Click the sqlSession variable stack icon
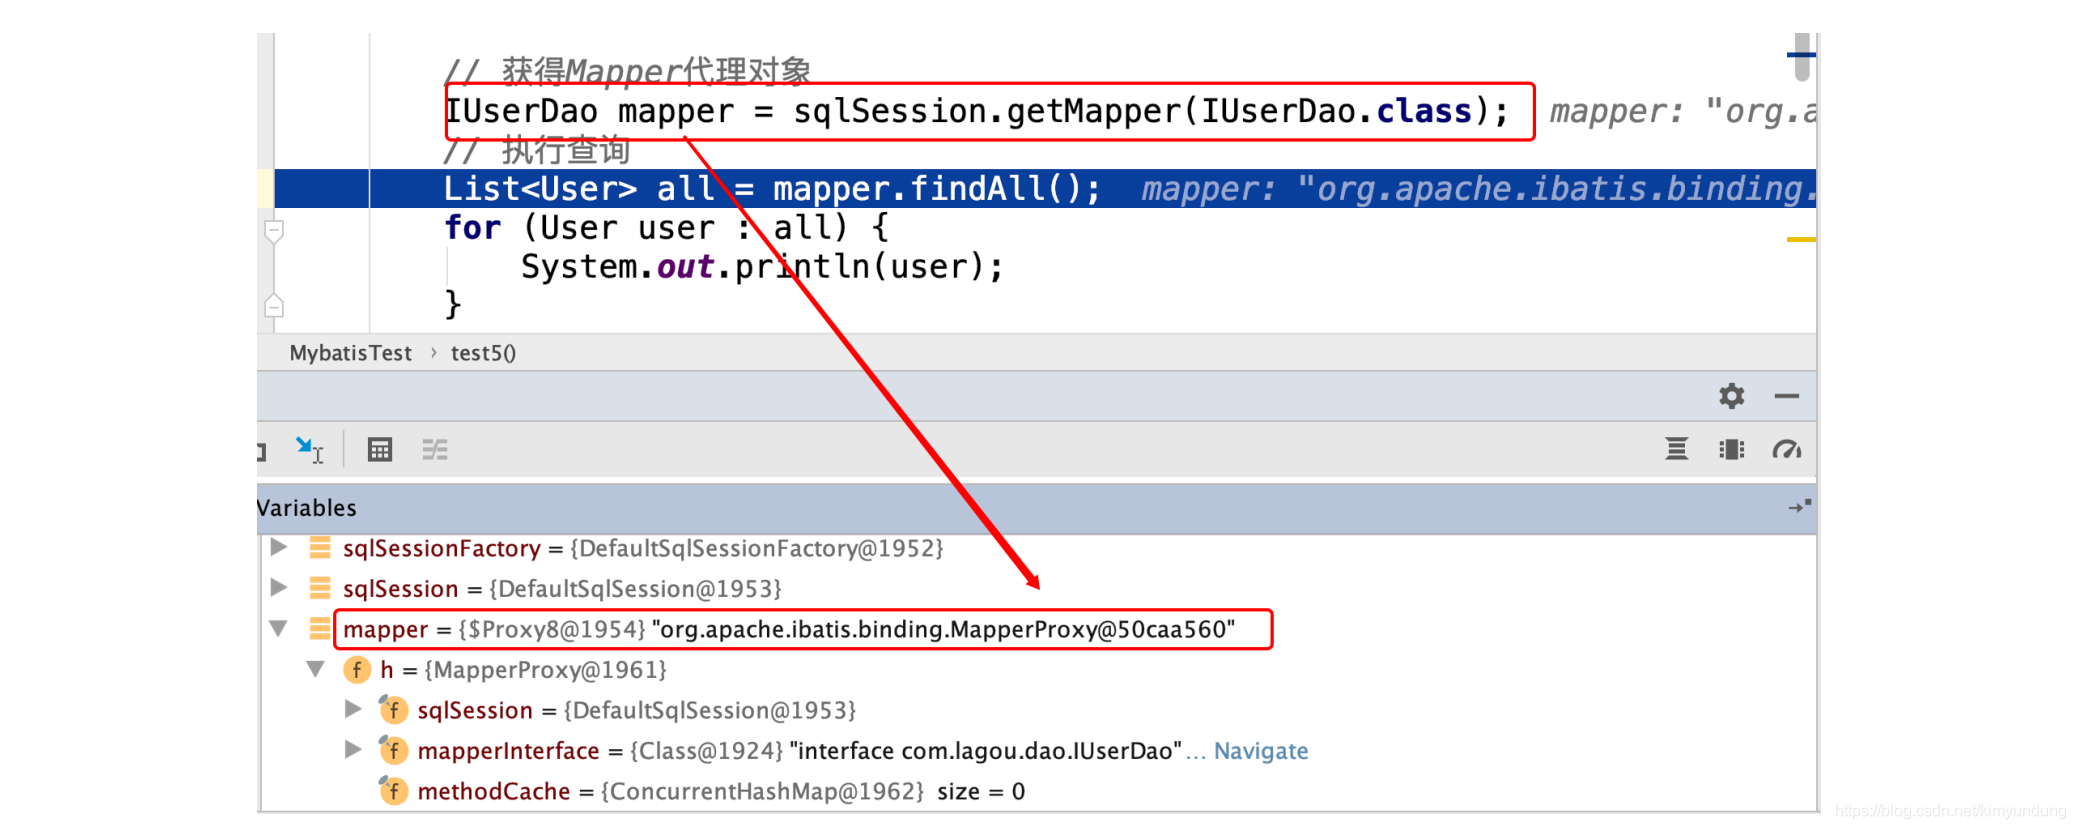Screen dimensions: 2075x829 click(x=320, y=588)
